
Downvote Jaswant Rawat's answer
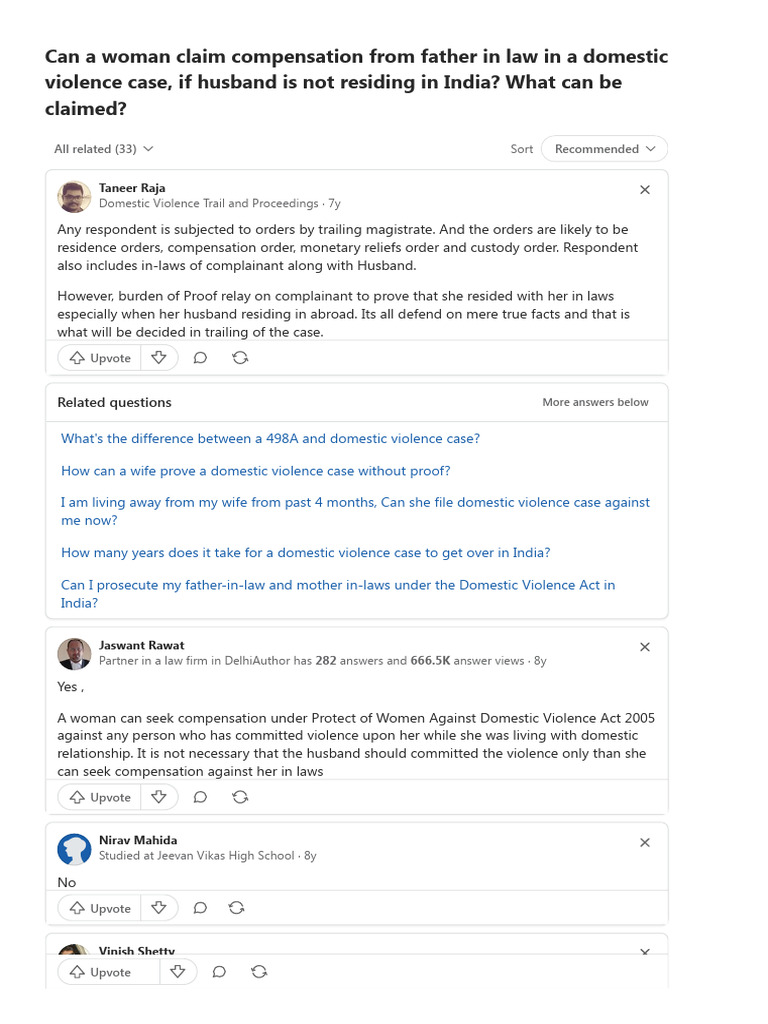point(159,797)
